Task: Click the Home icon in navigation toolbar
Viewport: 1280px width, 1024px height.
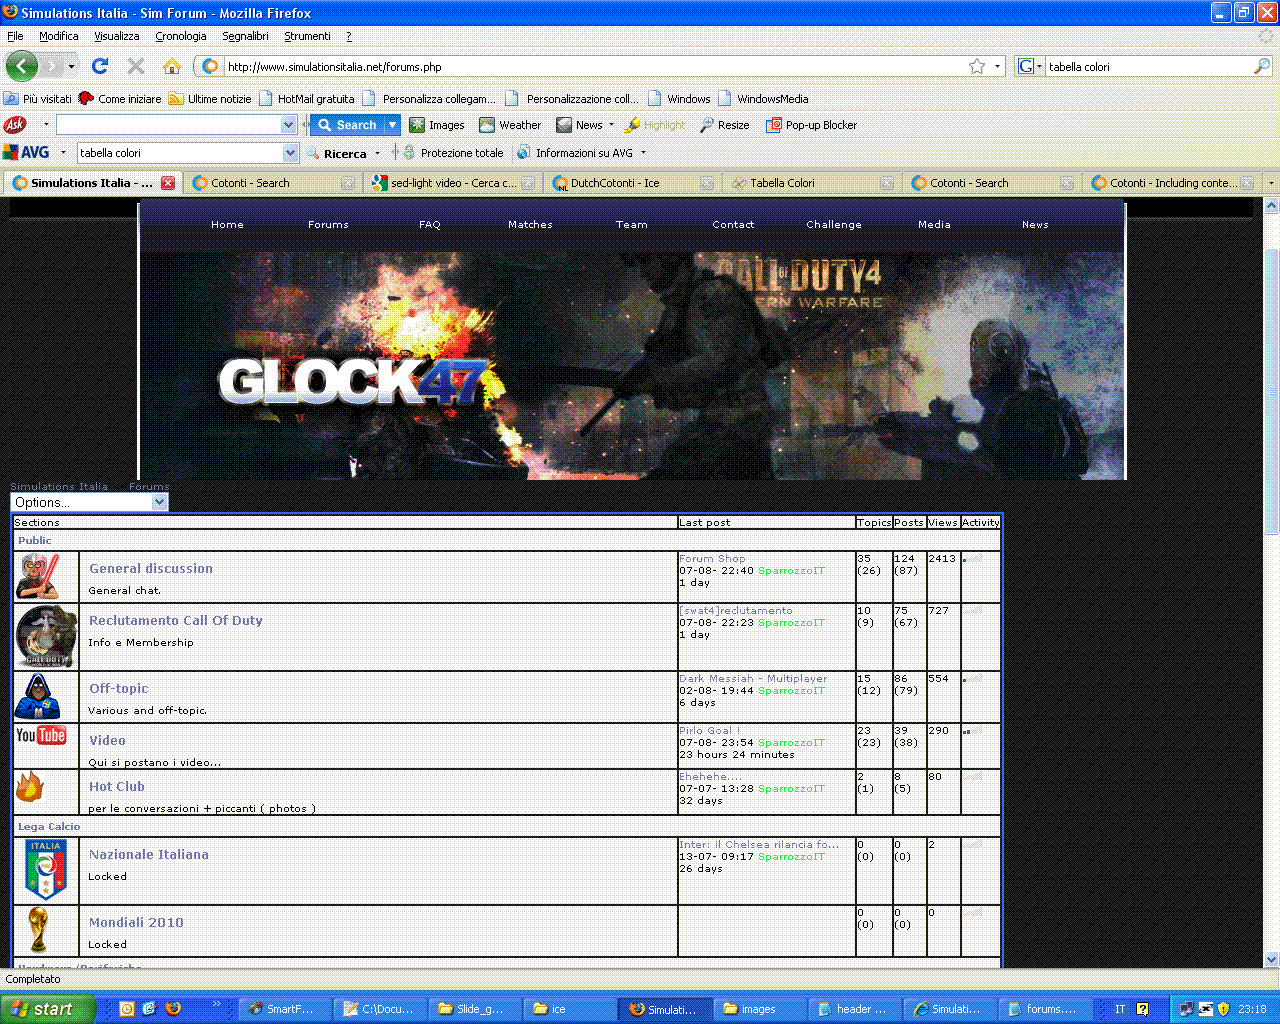Action: tap(172, 66)
